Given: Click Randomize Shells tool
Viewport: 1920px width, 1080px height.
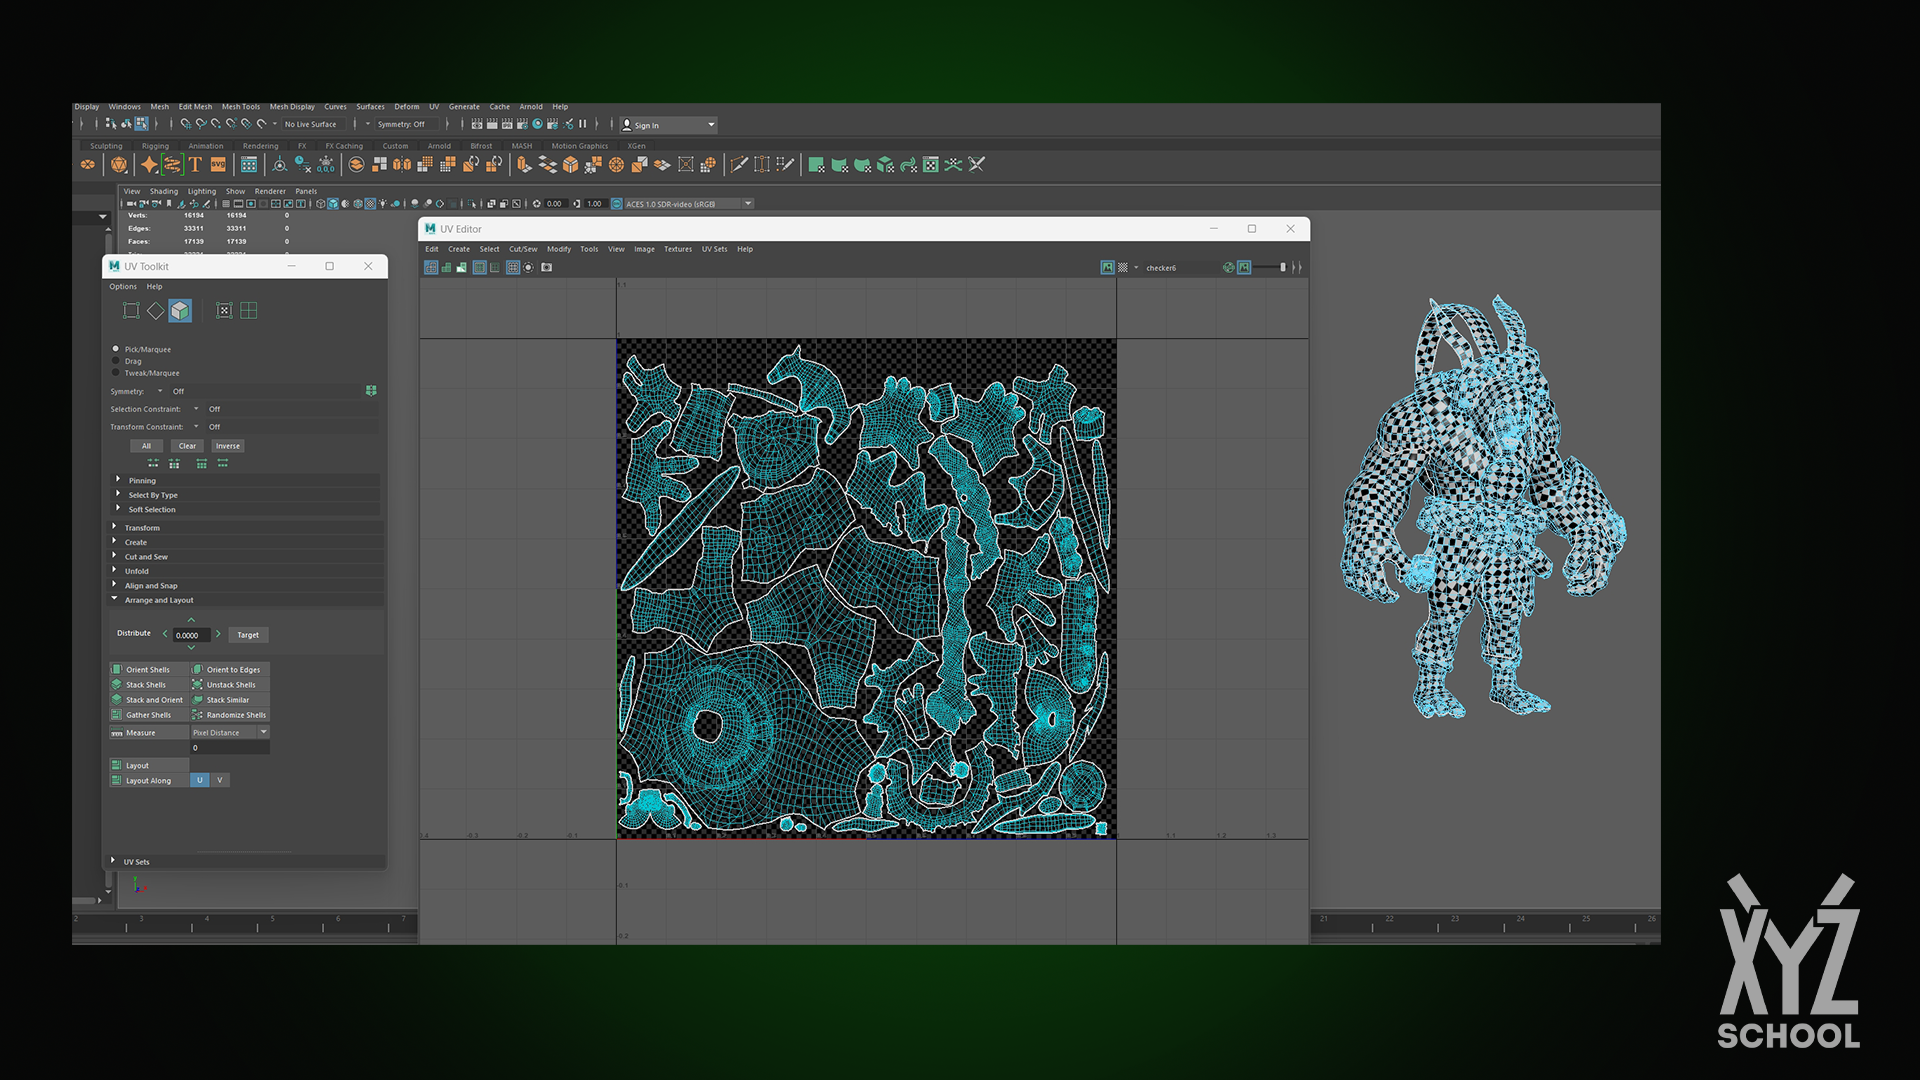Looking at the screenshot, I should tap(230, 715).
